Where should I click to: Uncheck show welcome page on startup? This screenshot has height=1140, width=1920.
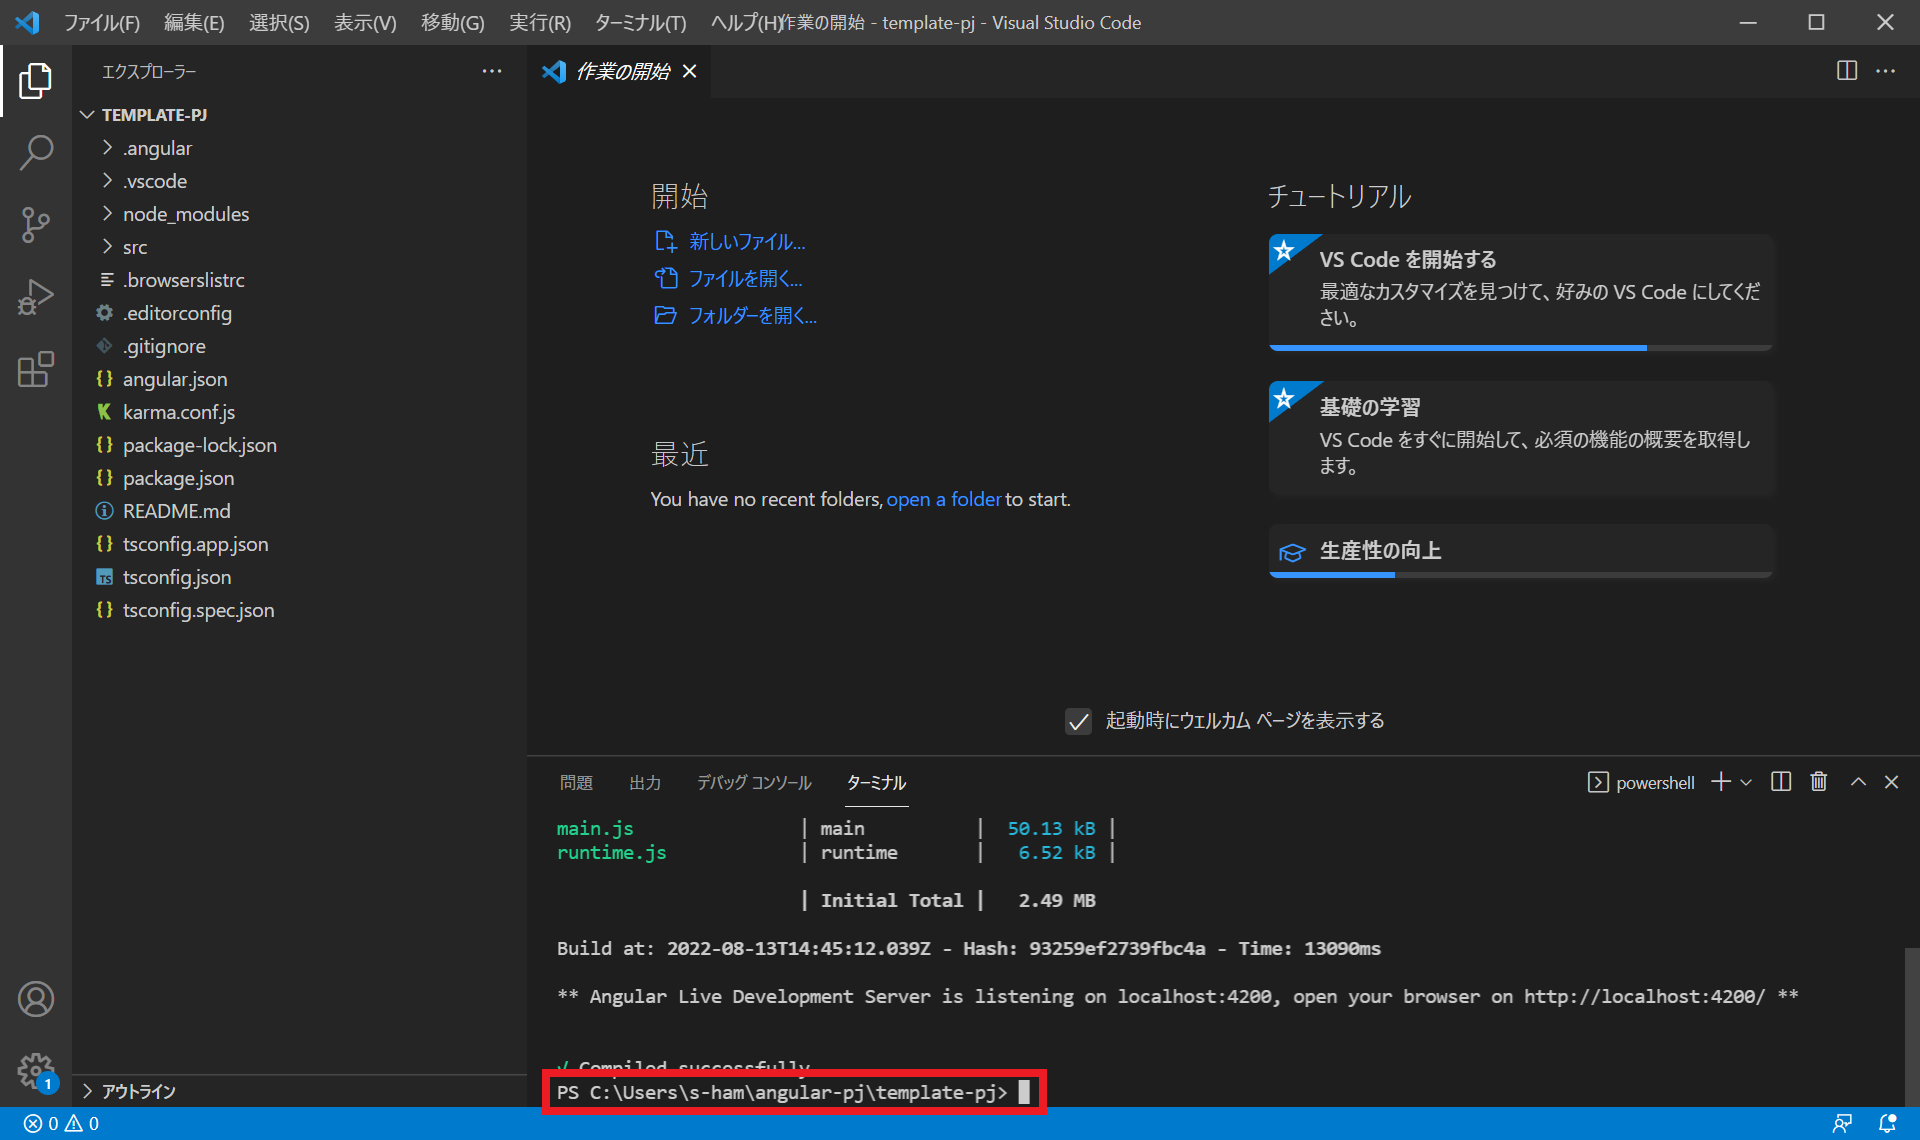pos(1078,721)
